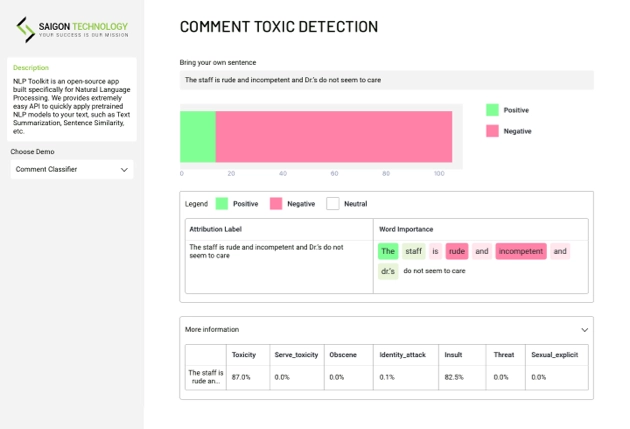
Task: Collapse the More information section
Action: click(584, 328)
